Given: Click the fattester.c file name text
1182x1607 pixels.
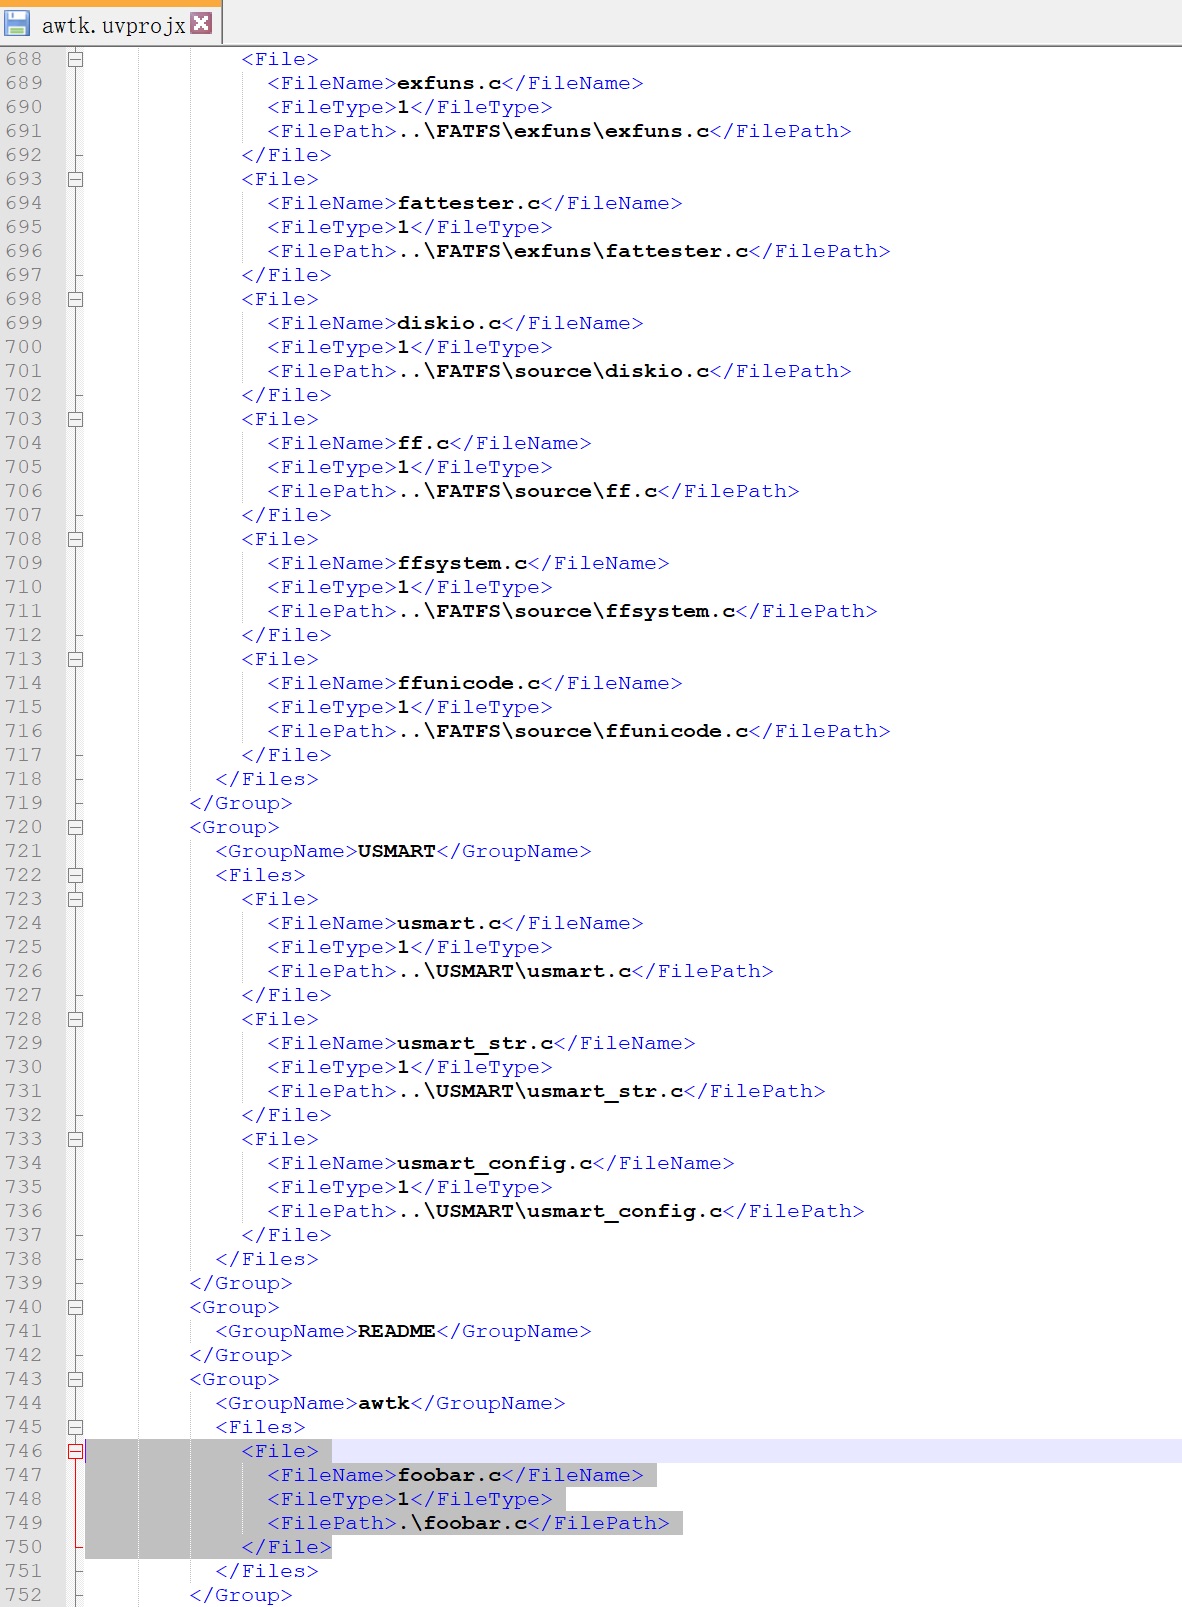Looking at the screenshot, I should coord(469,203).
